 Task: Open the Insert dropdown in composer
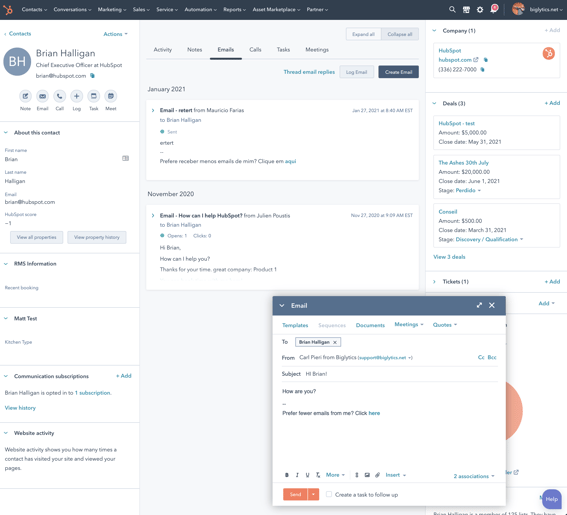396,475
